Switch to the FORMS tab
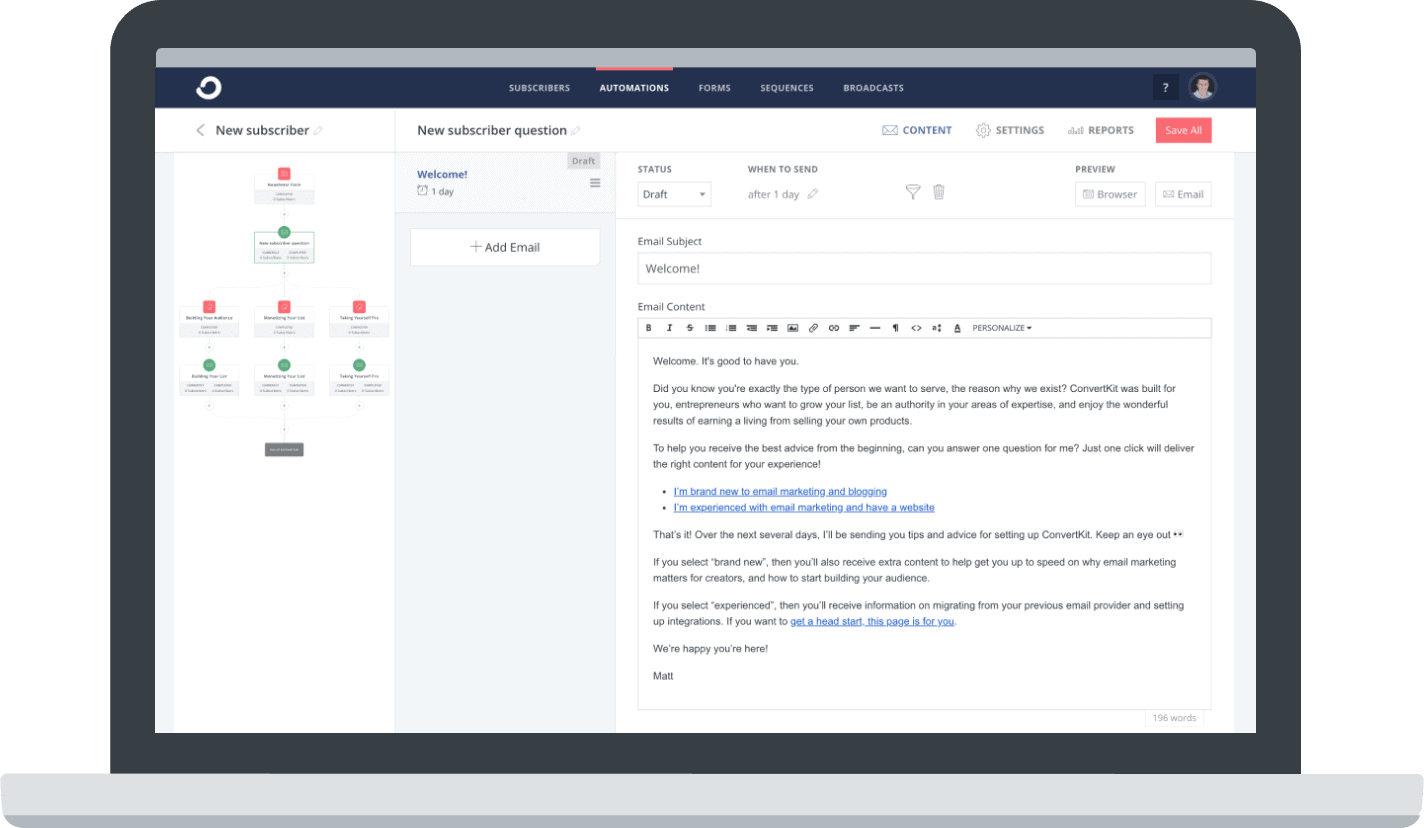Image resolution: width=1424 pixels, height=828 pixels. (x=714, y=88)
